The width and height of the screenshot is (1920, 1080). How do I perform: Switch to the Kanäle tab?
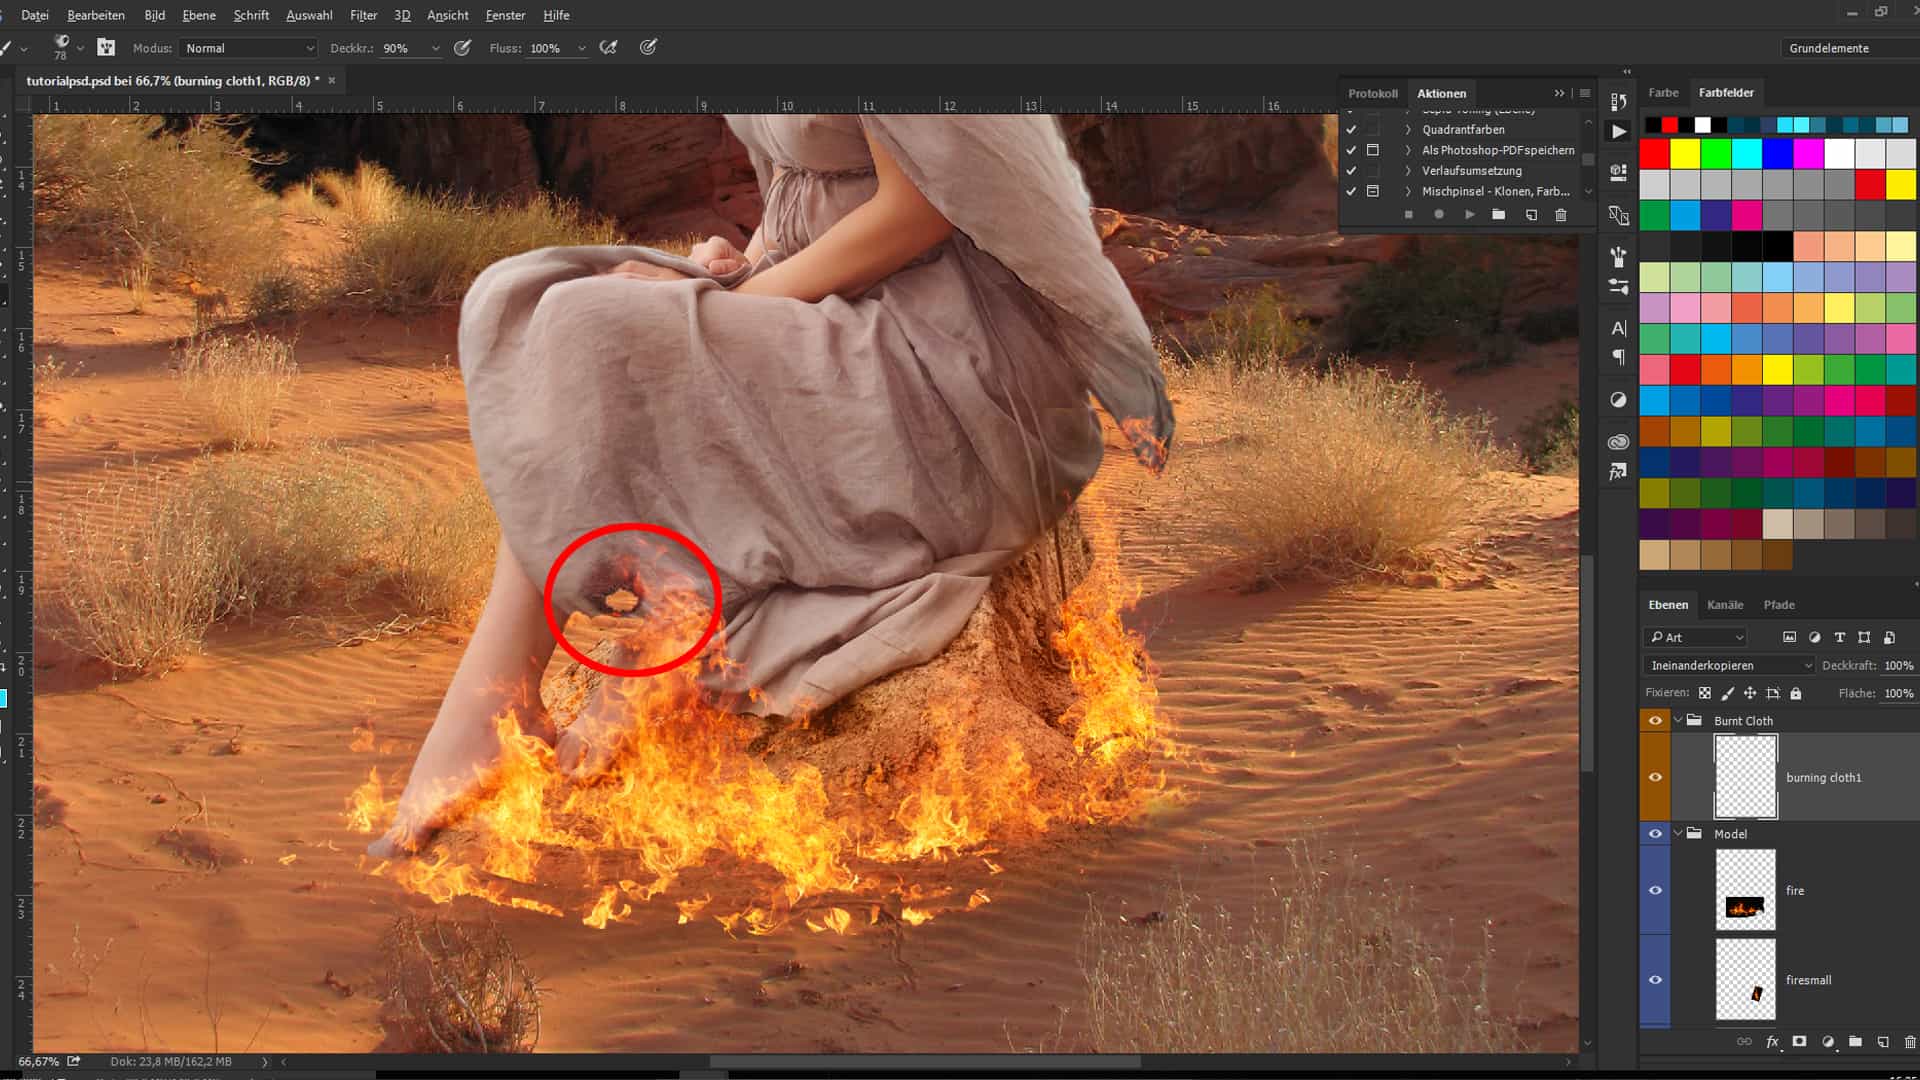(1725, 605)
